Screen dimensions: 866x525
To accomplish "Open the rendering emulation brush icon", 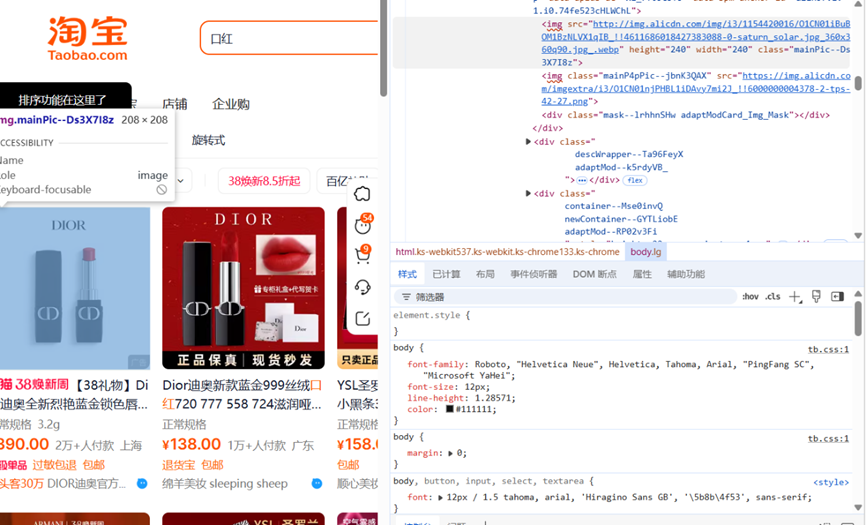I will (816, 296).
